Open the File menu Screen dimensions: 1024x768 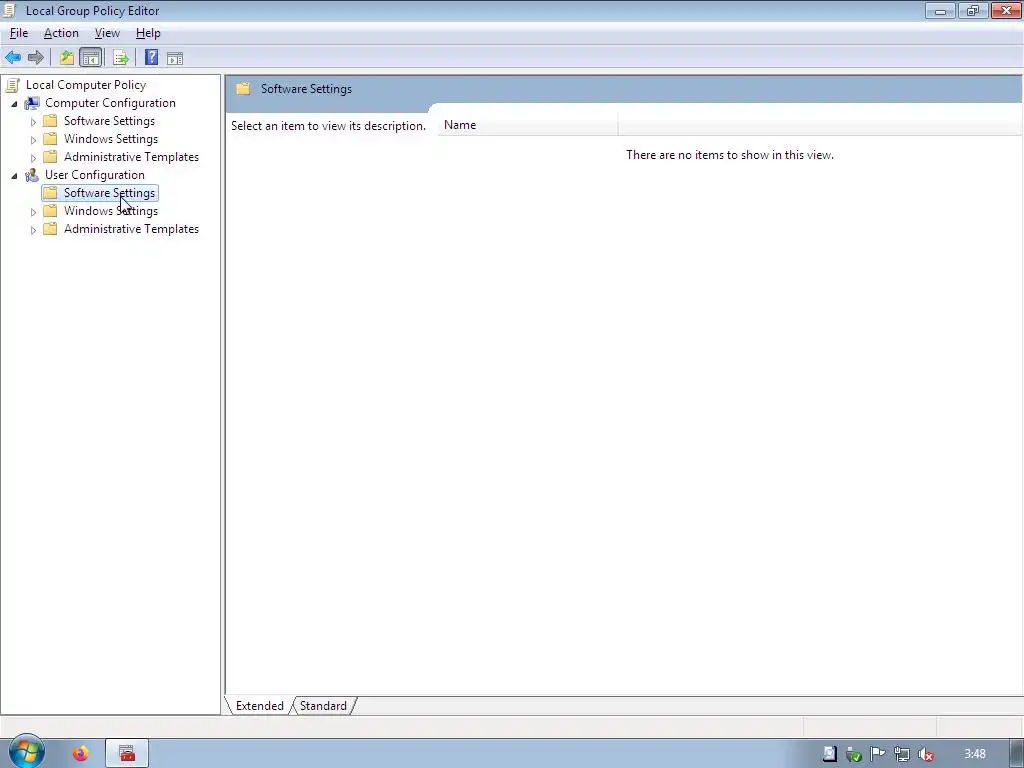click(19, 33)
